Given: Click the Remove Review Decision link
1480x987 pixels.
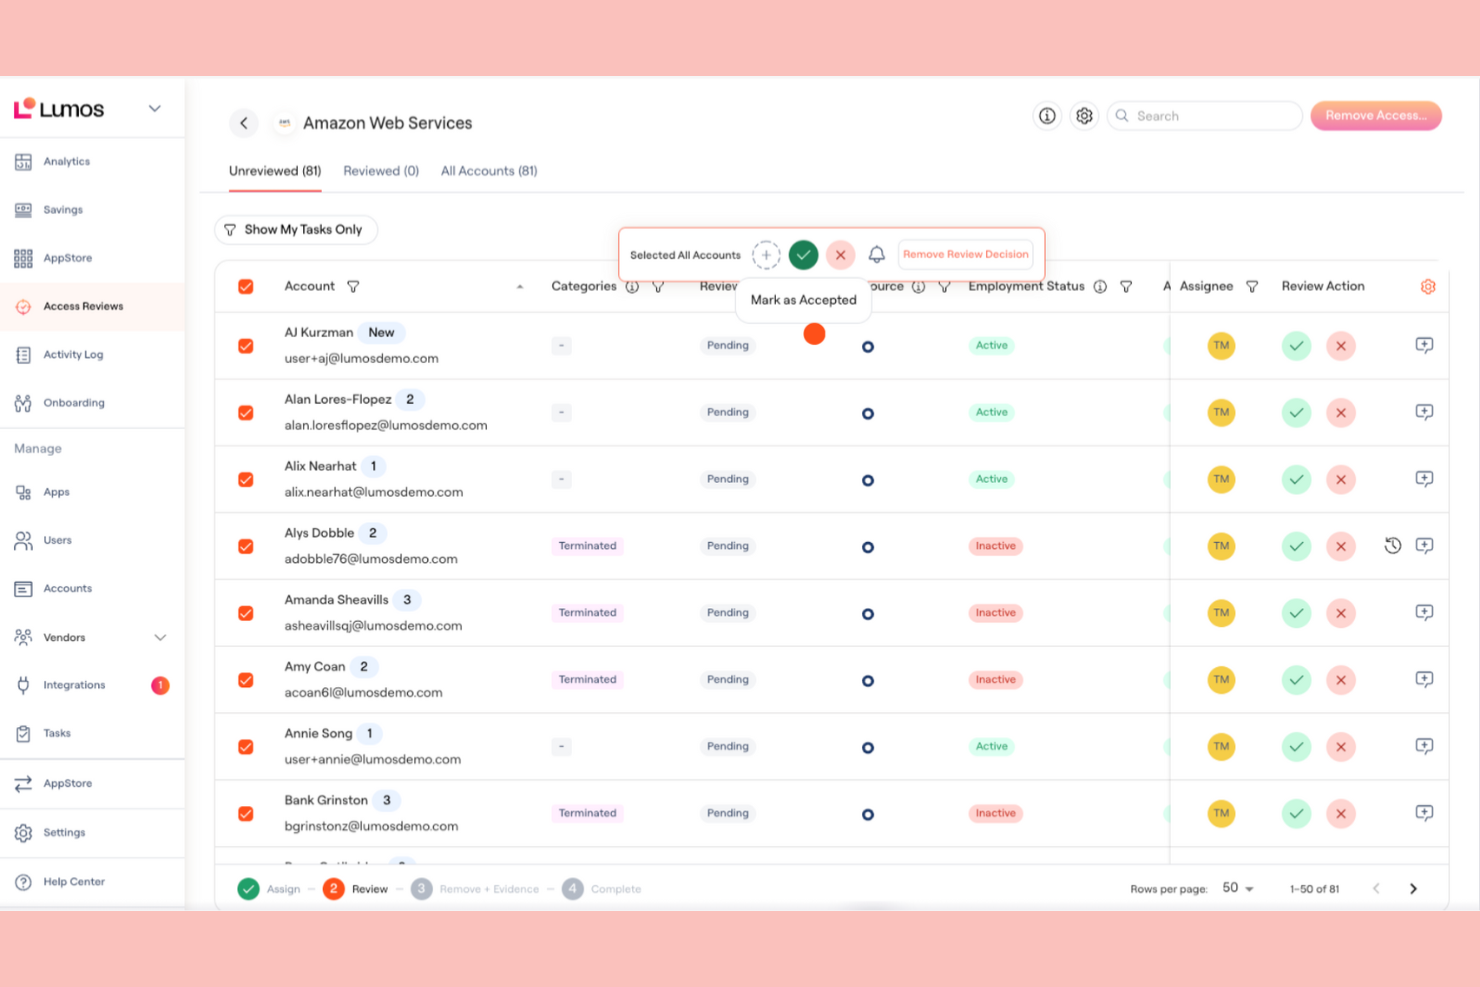Looking at the screenshot, I should coord(964,254).
